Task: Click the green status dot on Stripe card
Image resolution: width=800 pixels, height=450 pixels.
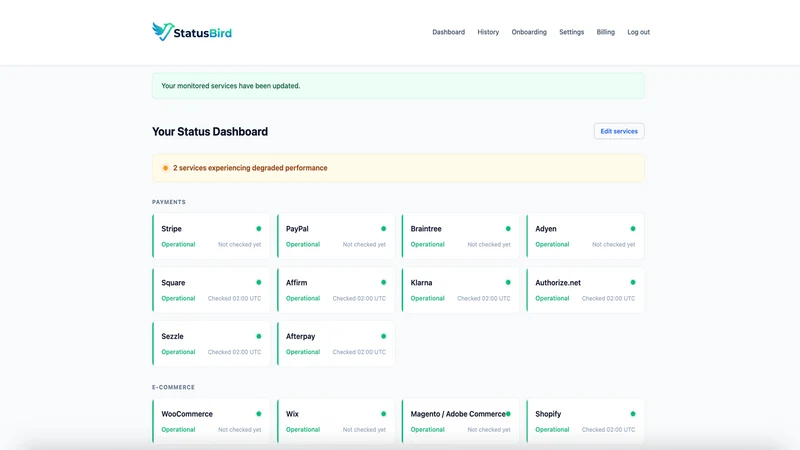Action: pos(259,229)
